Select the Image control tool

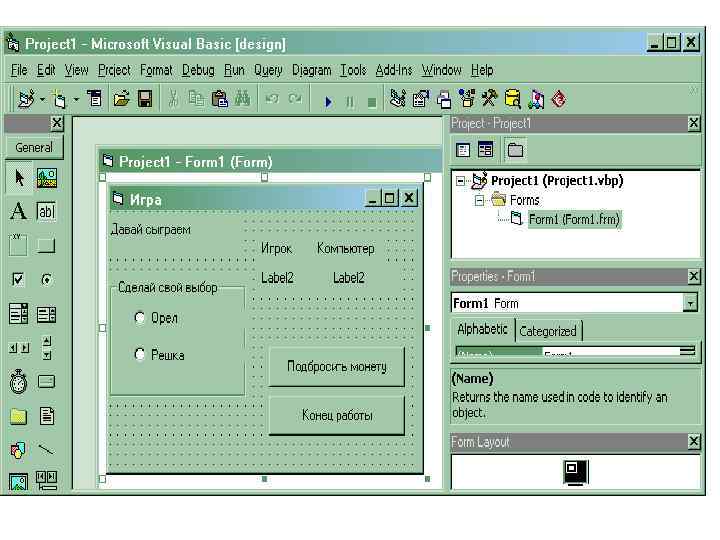coord(19,482)
